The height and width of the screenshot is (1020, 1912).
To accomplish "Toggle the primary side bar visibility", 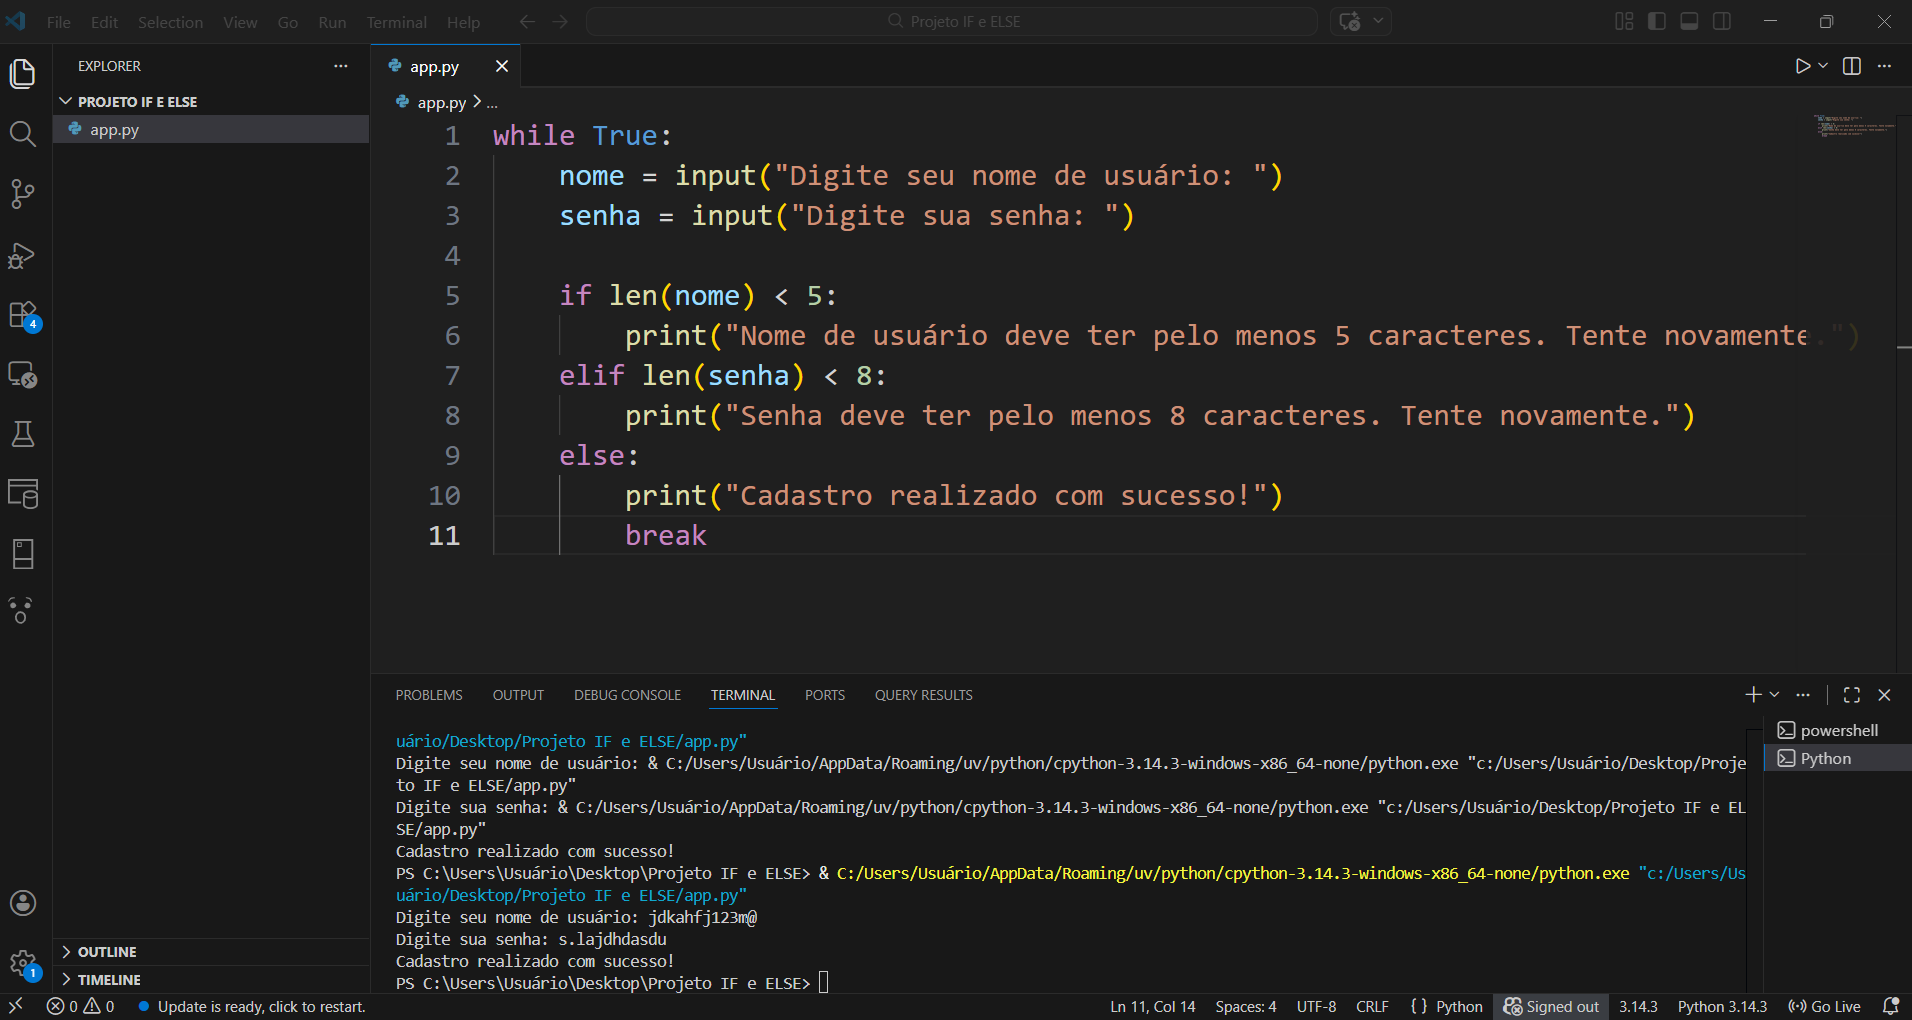I will coord(1657,21).
